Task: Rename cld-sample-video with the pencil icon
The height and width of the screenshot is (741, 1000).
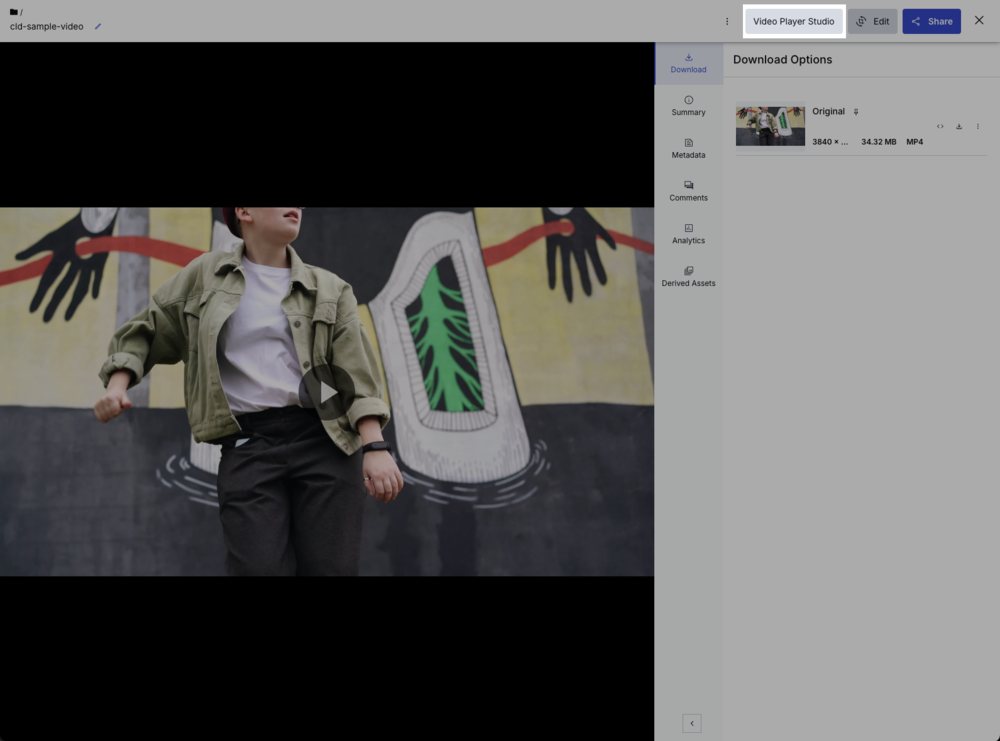Action: [97, 27]
